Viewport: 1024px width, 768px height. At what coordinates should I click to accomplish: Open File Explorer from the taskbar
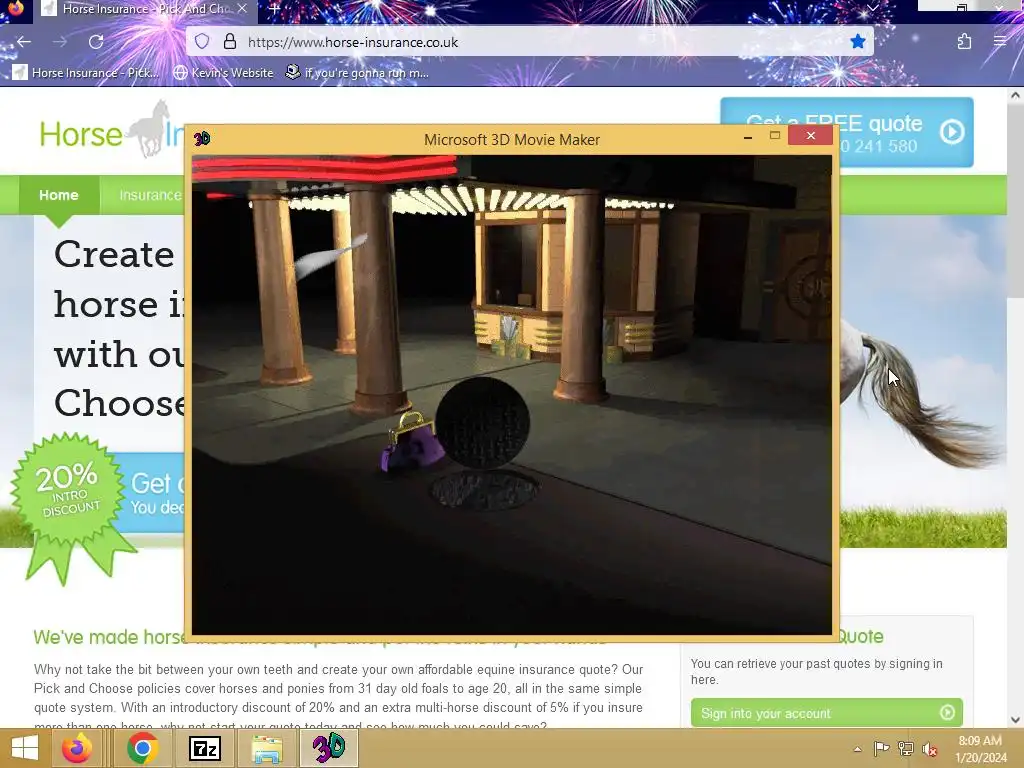pos(267,748)
